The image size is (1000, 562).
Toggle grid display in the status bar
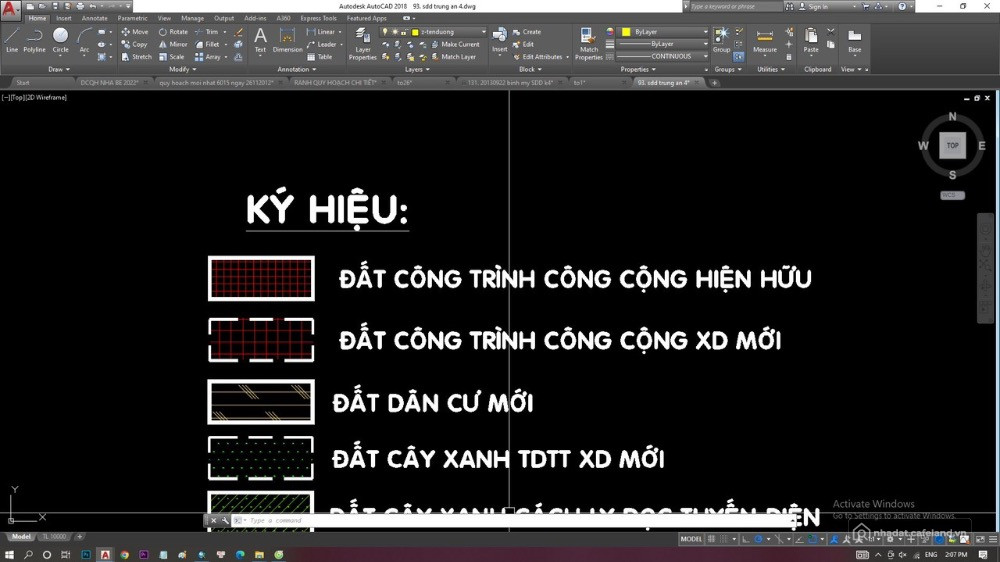click(x=711, y=539)
